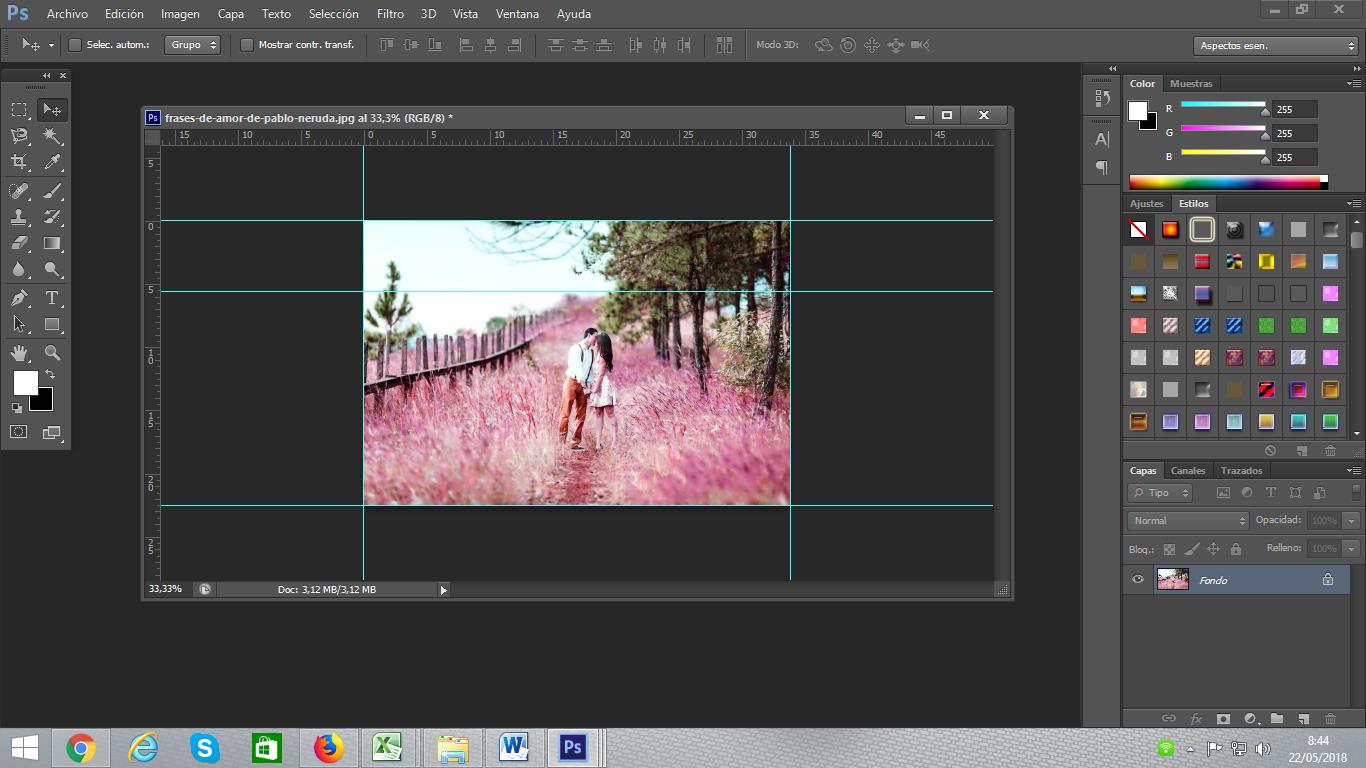Toggle lock all padlock in Bloq. row
Image resolution: width=1366 pixels, height=768 pixels.
pos(1236,549)
